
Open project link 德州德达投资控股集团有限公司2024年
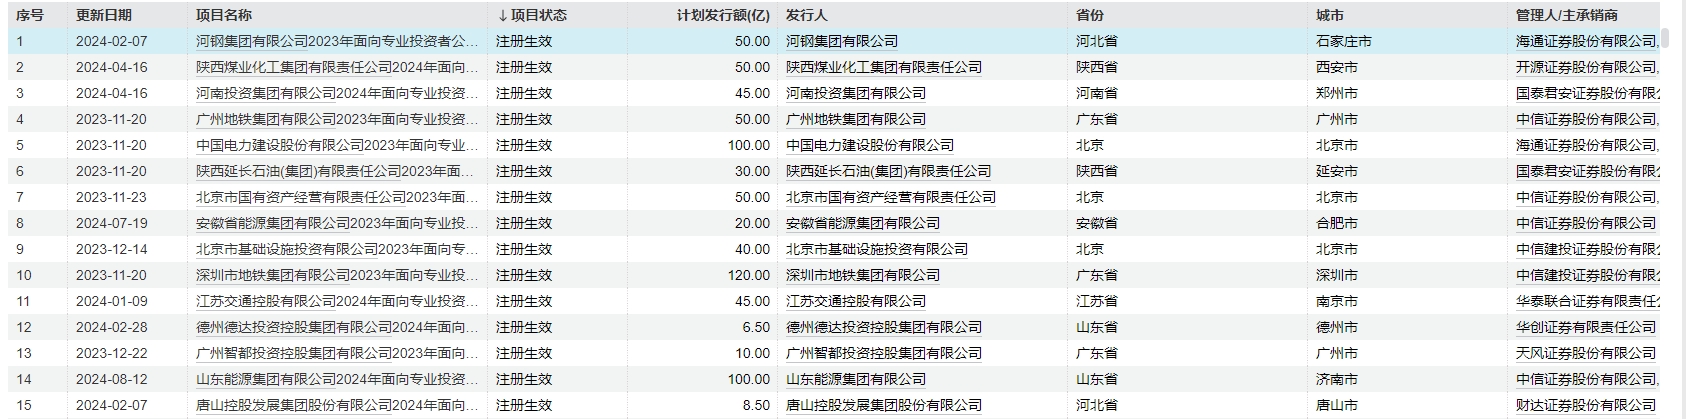point(338,328)
